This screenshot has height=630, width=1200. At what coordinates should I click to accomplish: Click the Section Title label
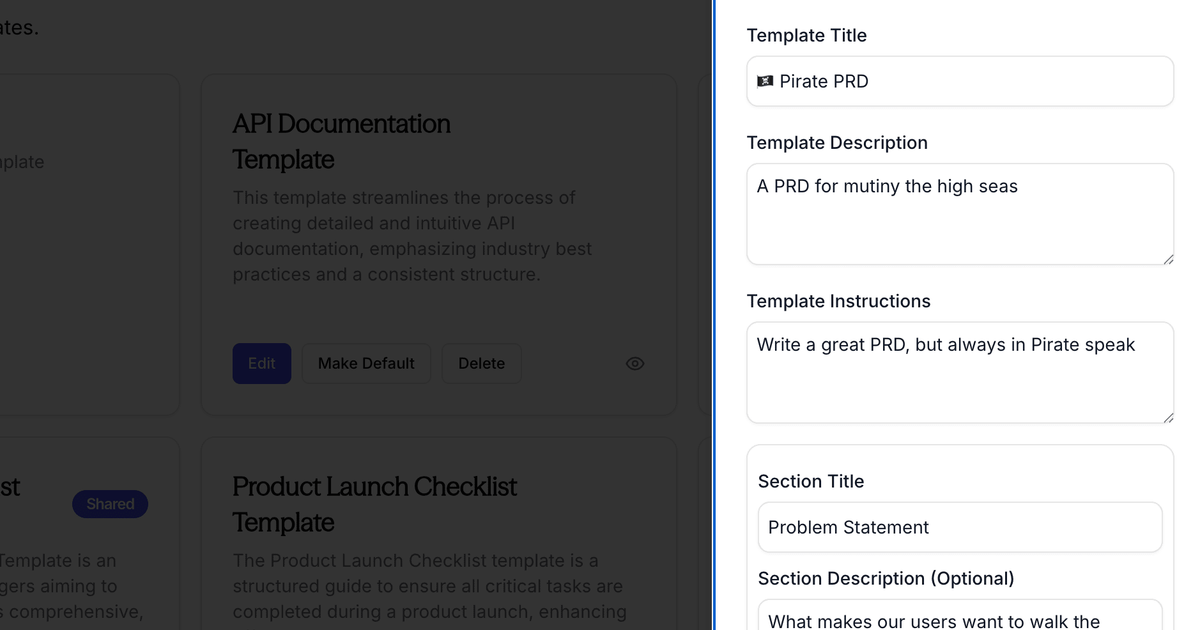pyautogui.click(x=811, y=481)
